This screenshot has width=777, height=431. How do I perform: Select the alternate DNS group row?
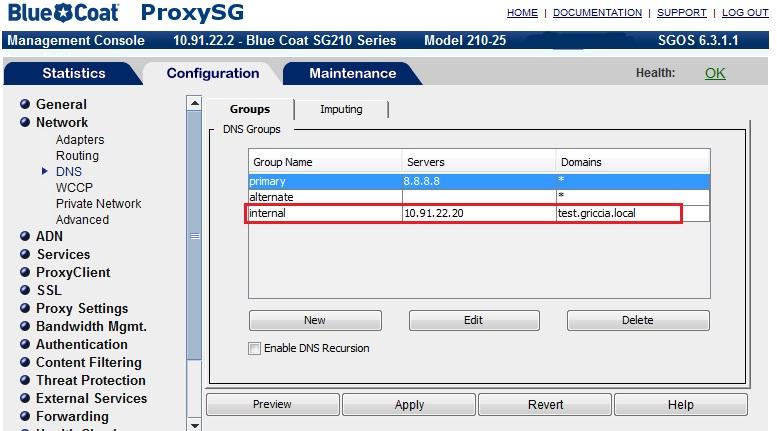479,197
